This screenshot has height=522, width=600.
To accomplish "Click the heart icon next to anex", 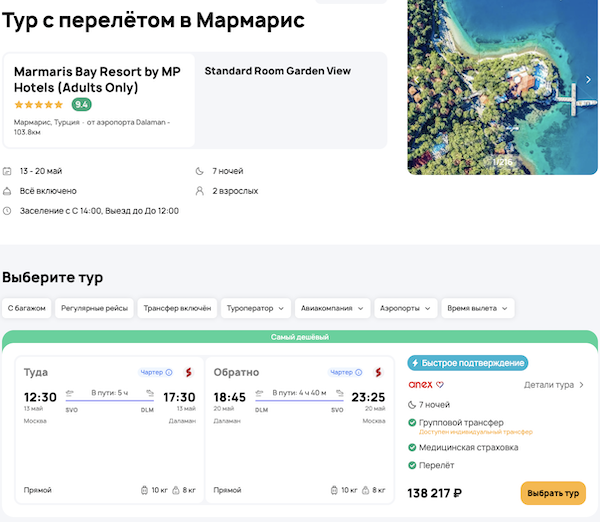I will point(439,384).
